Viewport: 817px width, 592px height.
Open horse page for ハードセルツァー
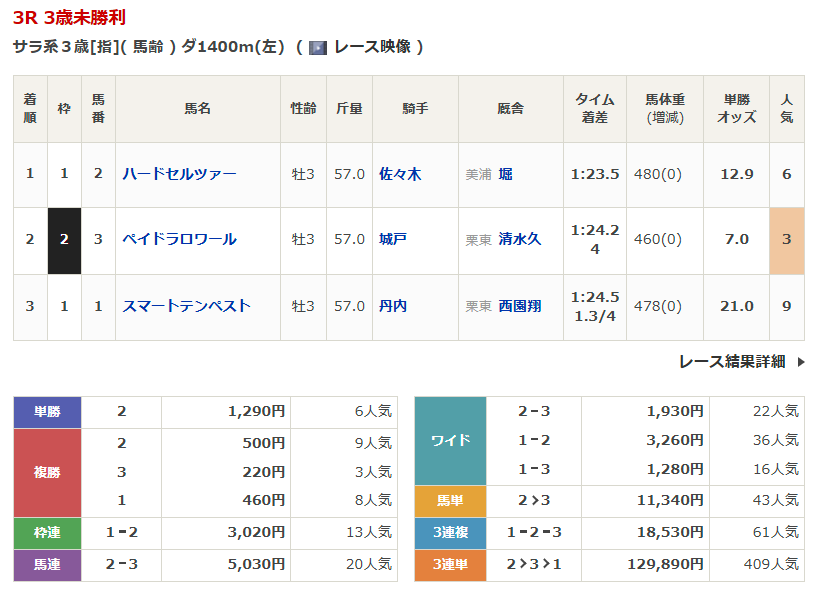tap(179, 174)
